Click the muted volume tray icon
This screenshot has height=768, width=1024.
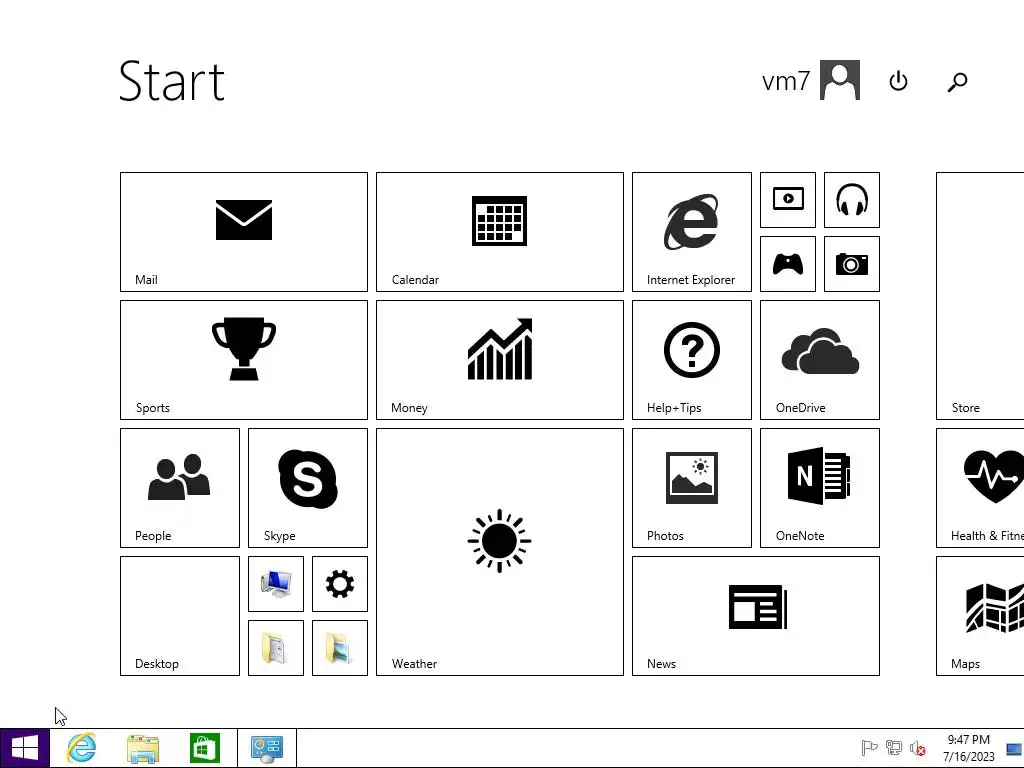point(918,748)
